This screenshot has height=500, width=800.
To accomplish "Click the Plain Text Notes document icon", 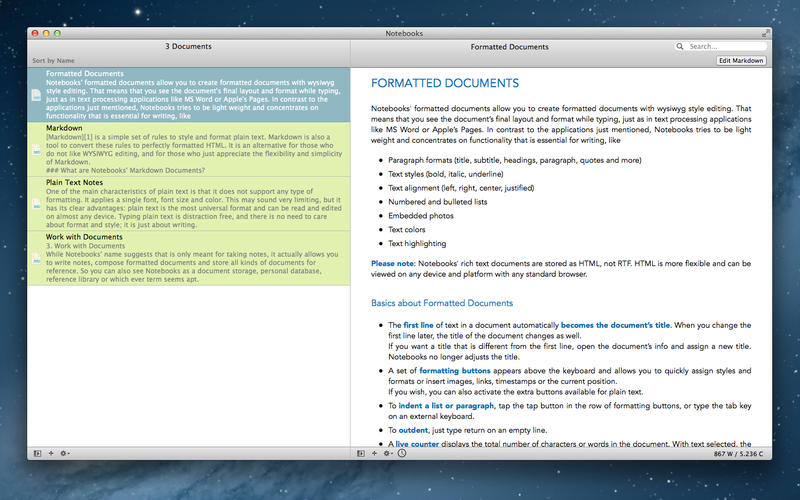I will click(x=37, y=203).
